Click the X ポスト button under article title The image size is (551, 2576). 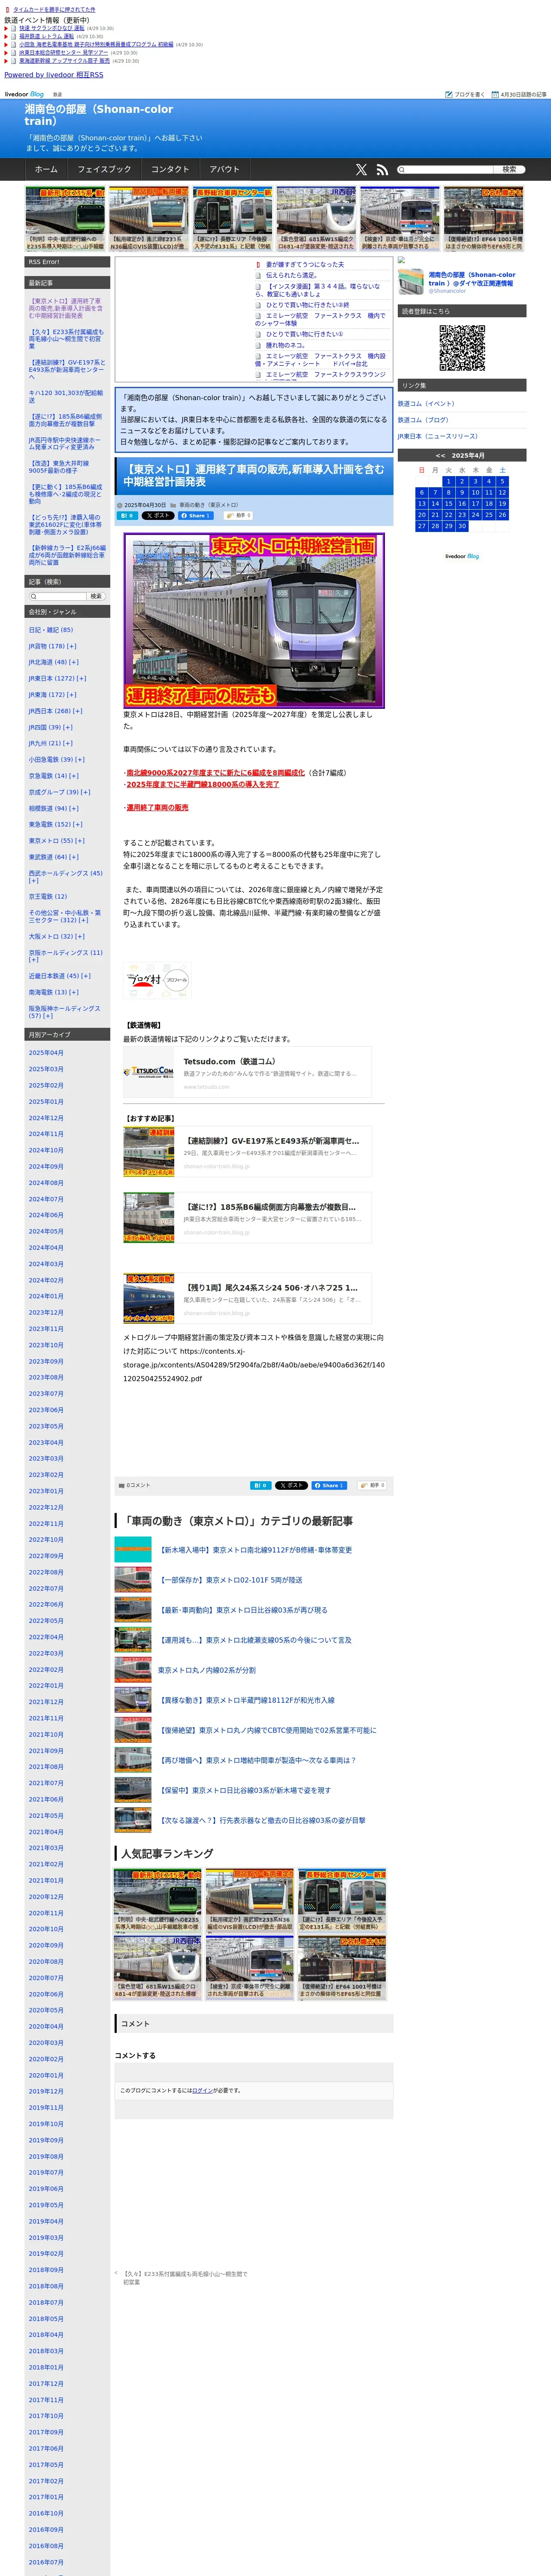pyautogui.click(x=158, y=516)
